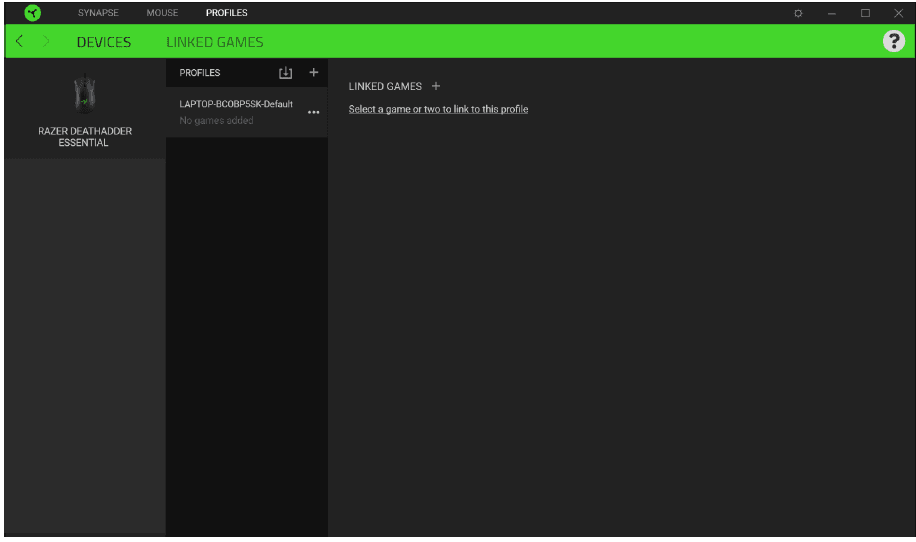This screenshot has width=916, height=542.
Task: Click the Razer logo icon
Action: pos(33,13)
